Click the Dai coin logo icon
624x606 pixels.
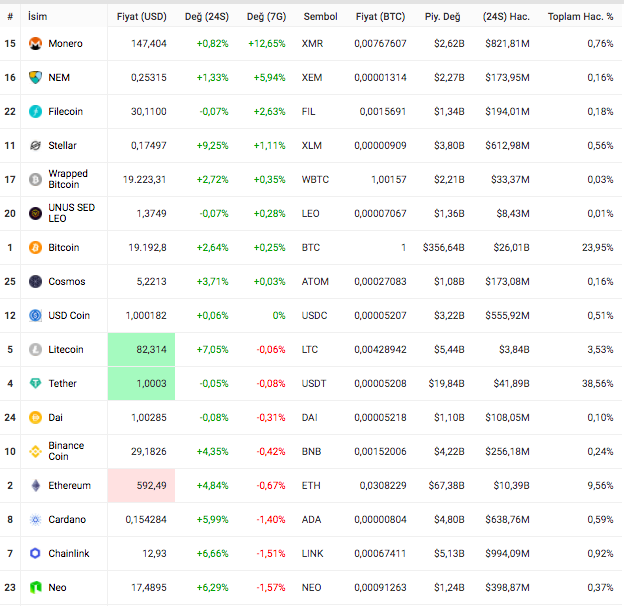click(35, 417)
